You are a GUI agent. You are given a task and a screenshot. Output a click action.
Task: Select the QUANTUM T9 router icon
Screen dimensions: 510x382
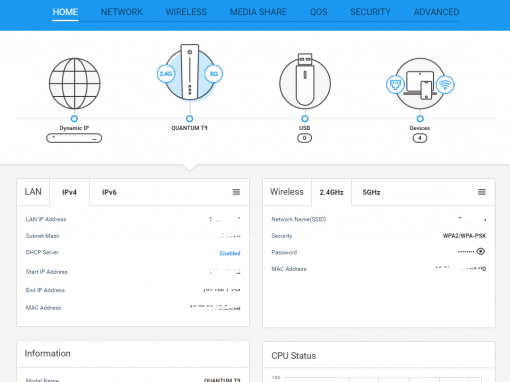(190, 72)
